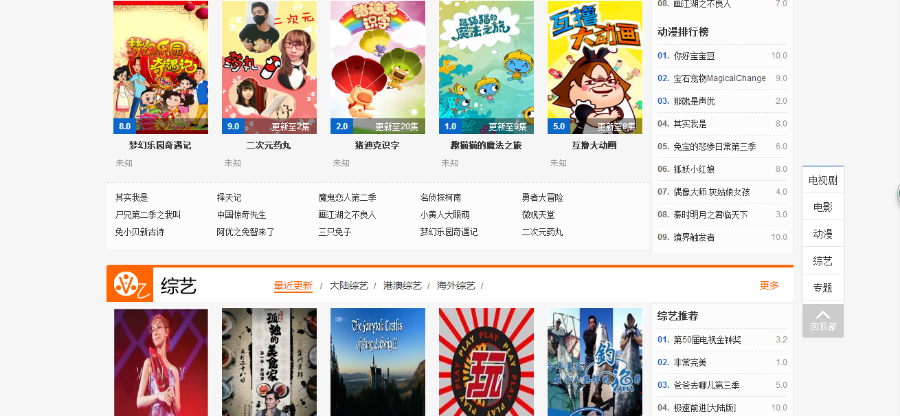
Task: Open 爸爸去哪儿第三季 in 综艺推荐
Action: (707, 385)
